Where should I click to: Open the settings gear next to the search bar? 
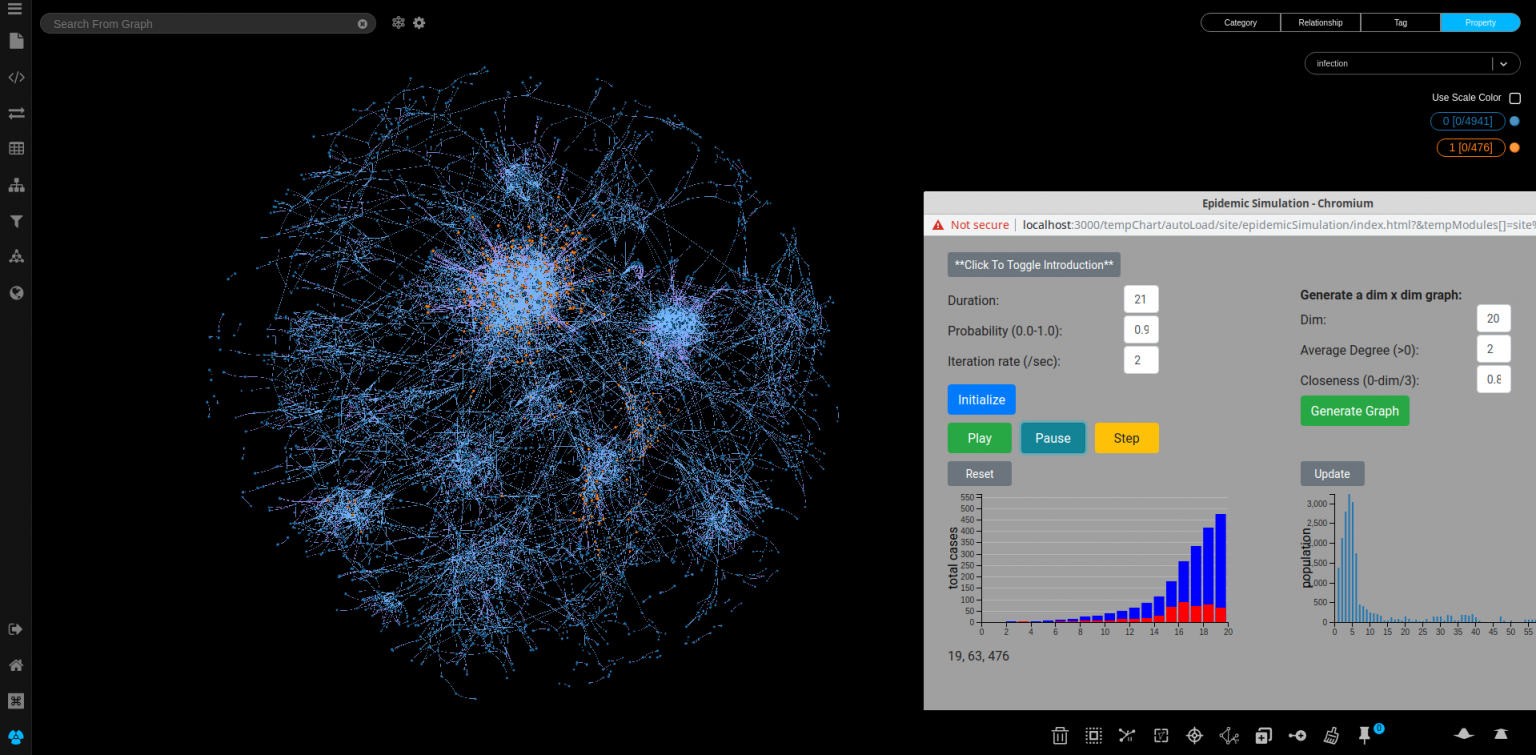coord(419,22)
